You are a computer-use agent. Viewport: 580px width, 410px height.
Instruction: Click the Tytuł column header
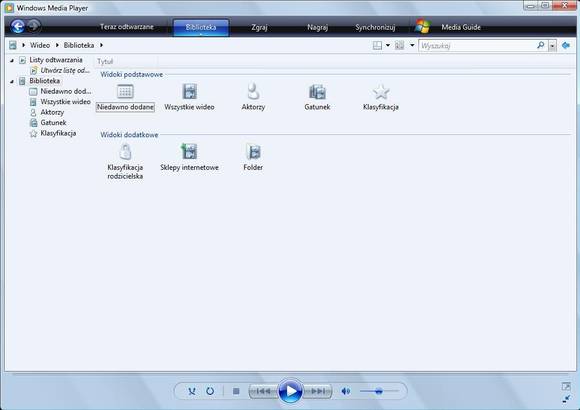point(105,61)
